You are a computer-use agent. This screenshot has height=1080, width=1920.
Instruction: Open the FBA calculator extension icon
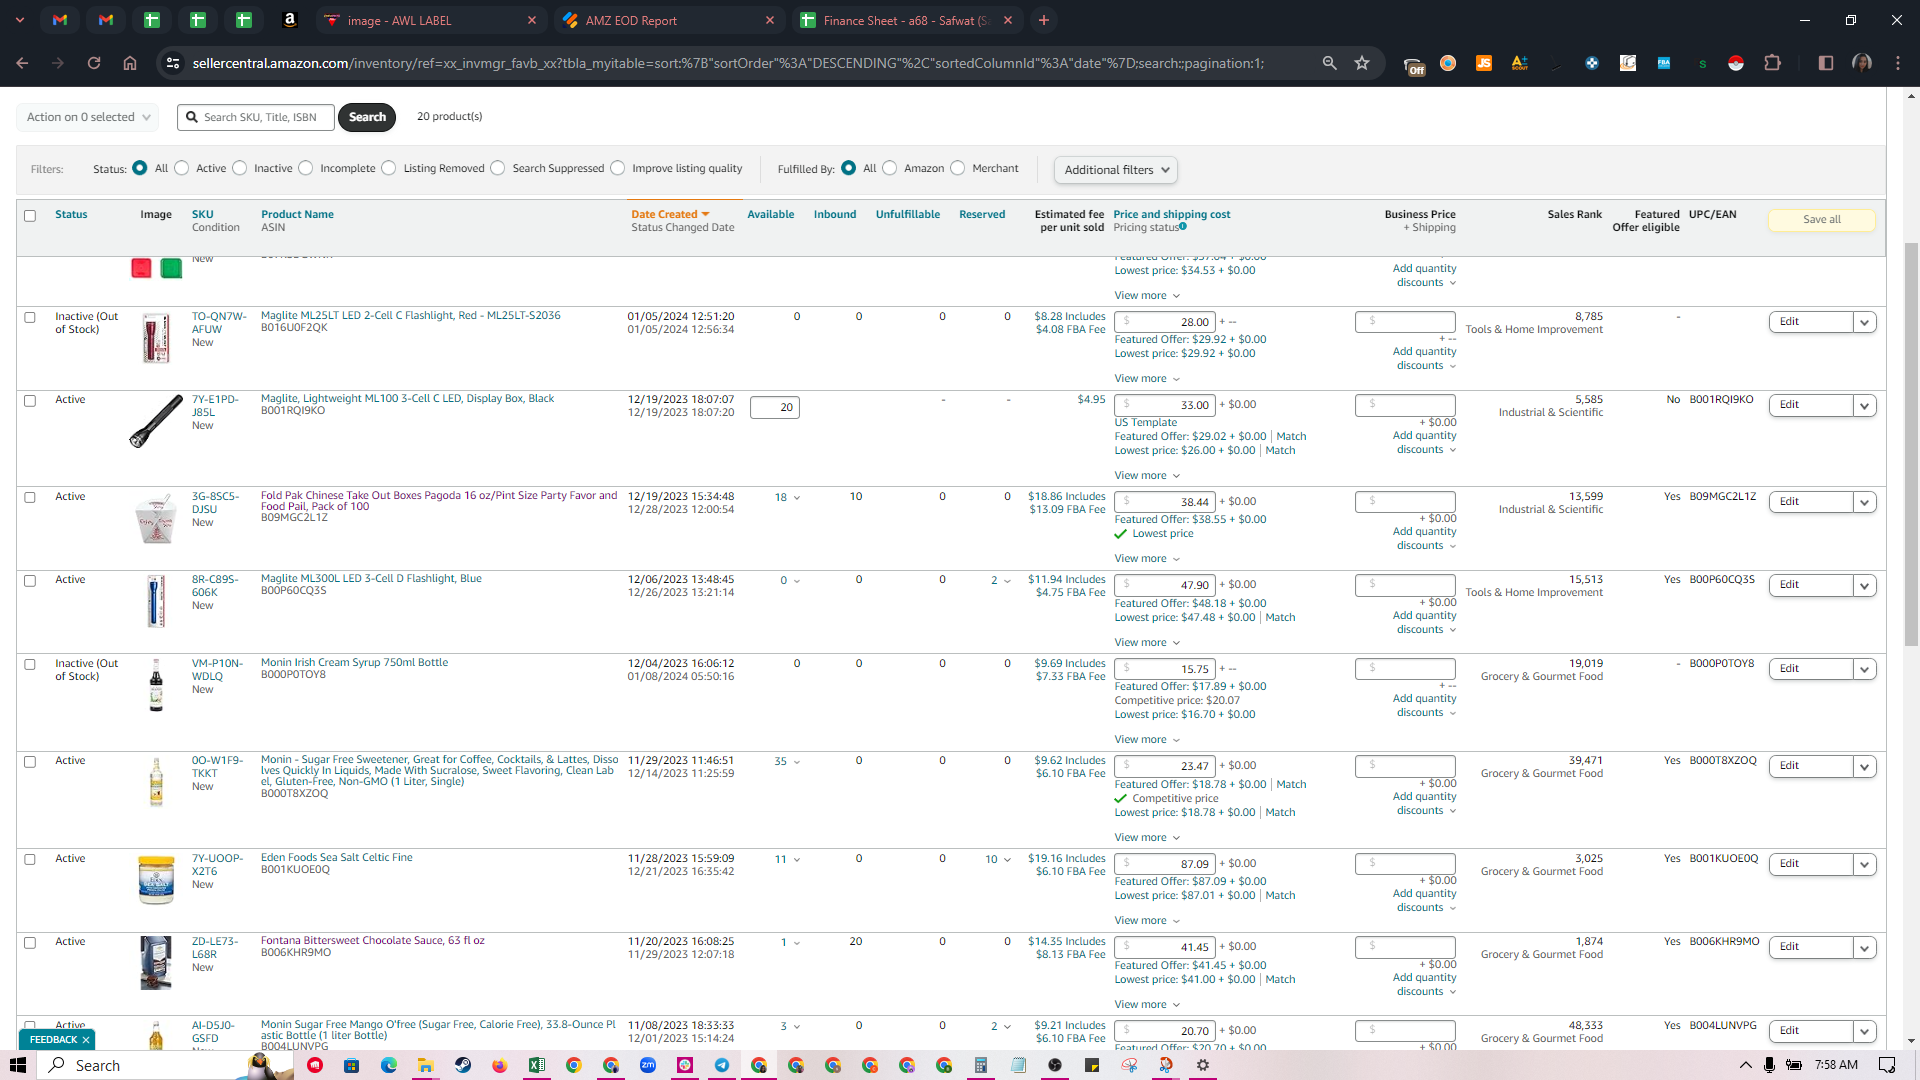pos(1664,63)
